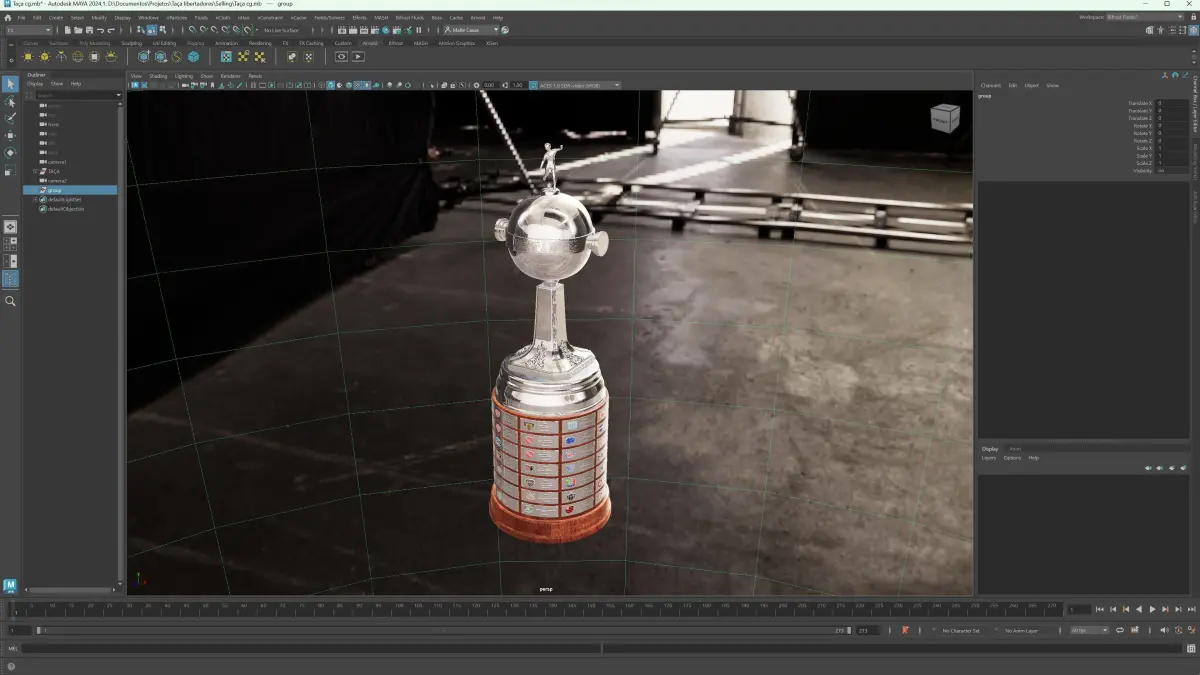Choose the Rotate tool in the toolbox
Viewport: 1200px width, 675px height.
[x=10, y=152]
